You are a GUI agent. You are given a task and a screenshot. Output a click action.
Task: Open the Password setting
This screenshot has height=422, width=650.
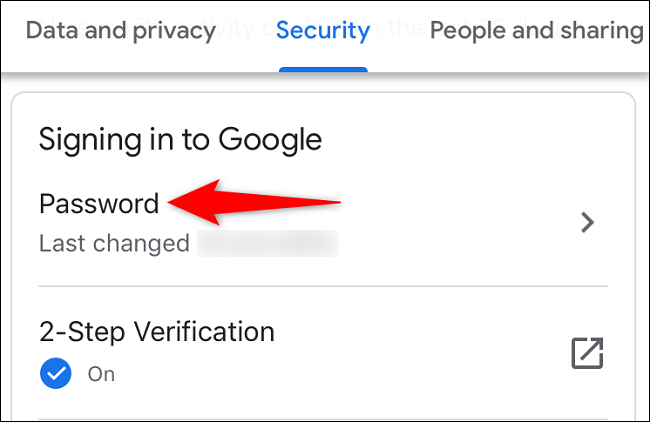coord(99,204)
